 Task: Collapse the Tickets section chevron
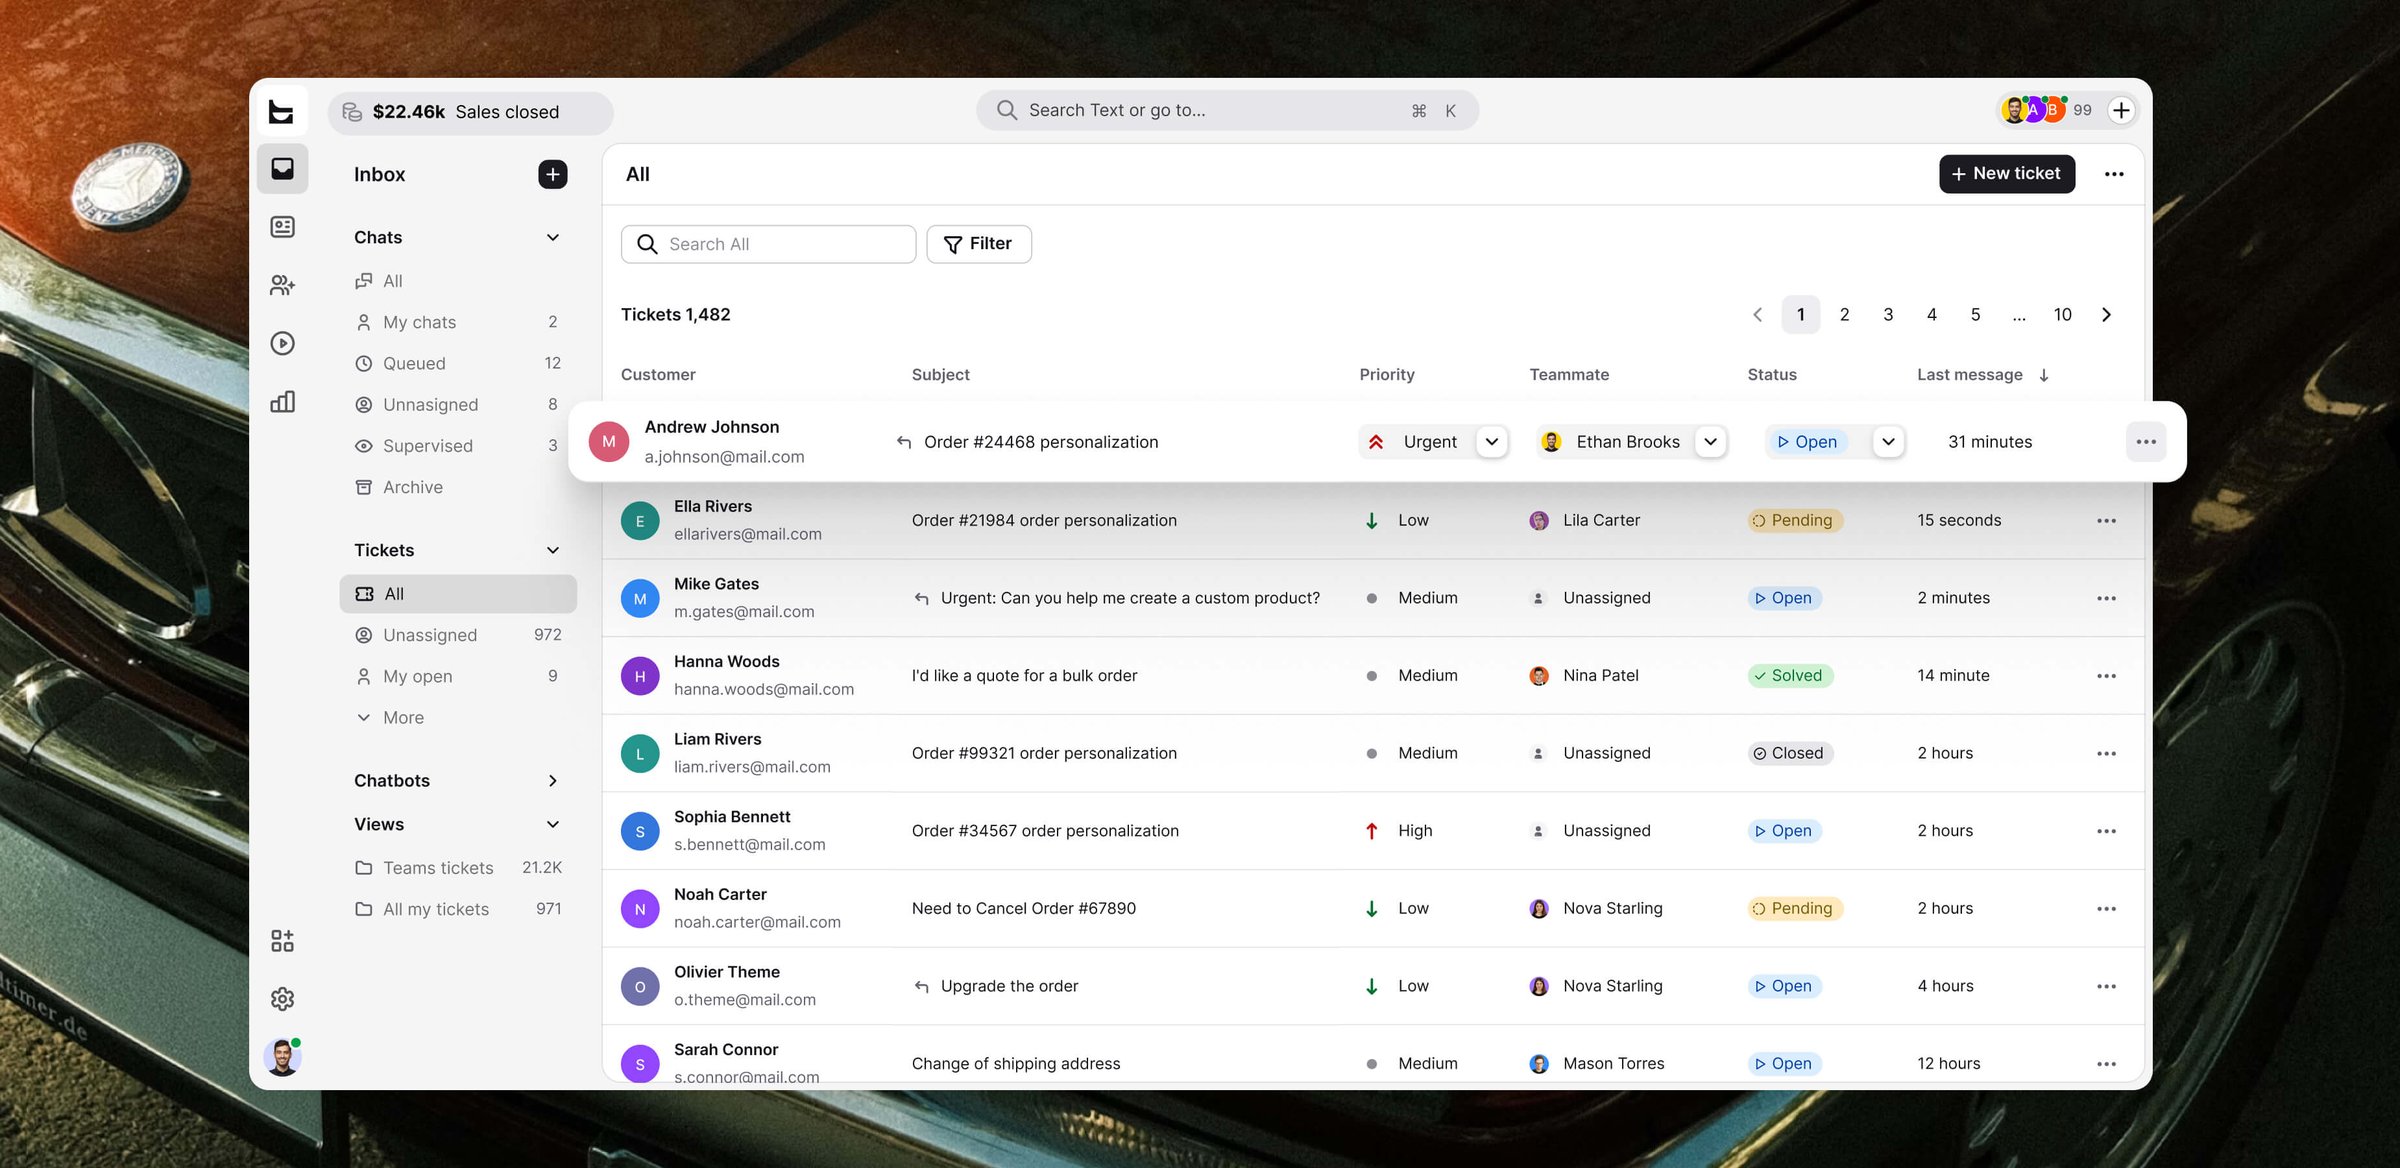(553, 550)
